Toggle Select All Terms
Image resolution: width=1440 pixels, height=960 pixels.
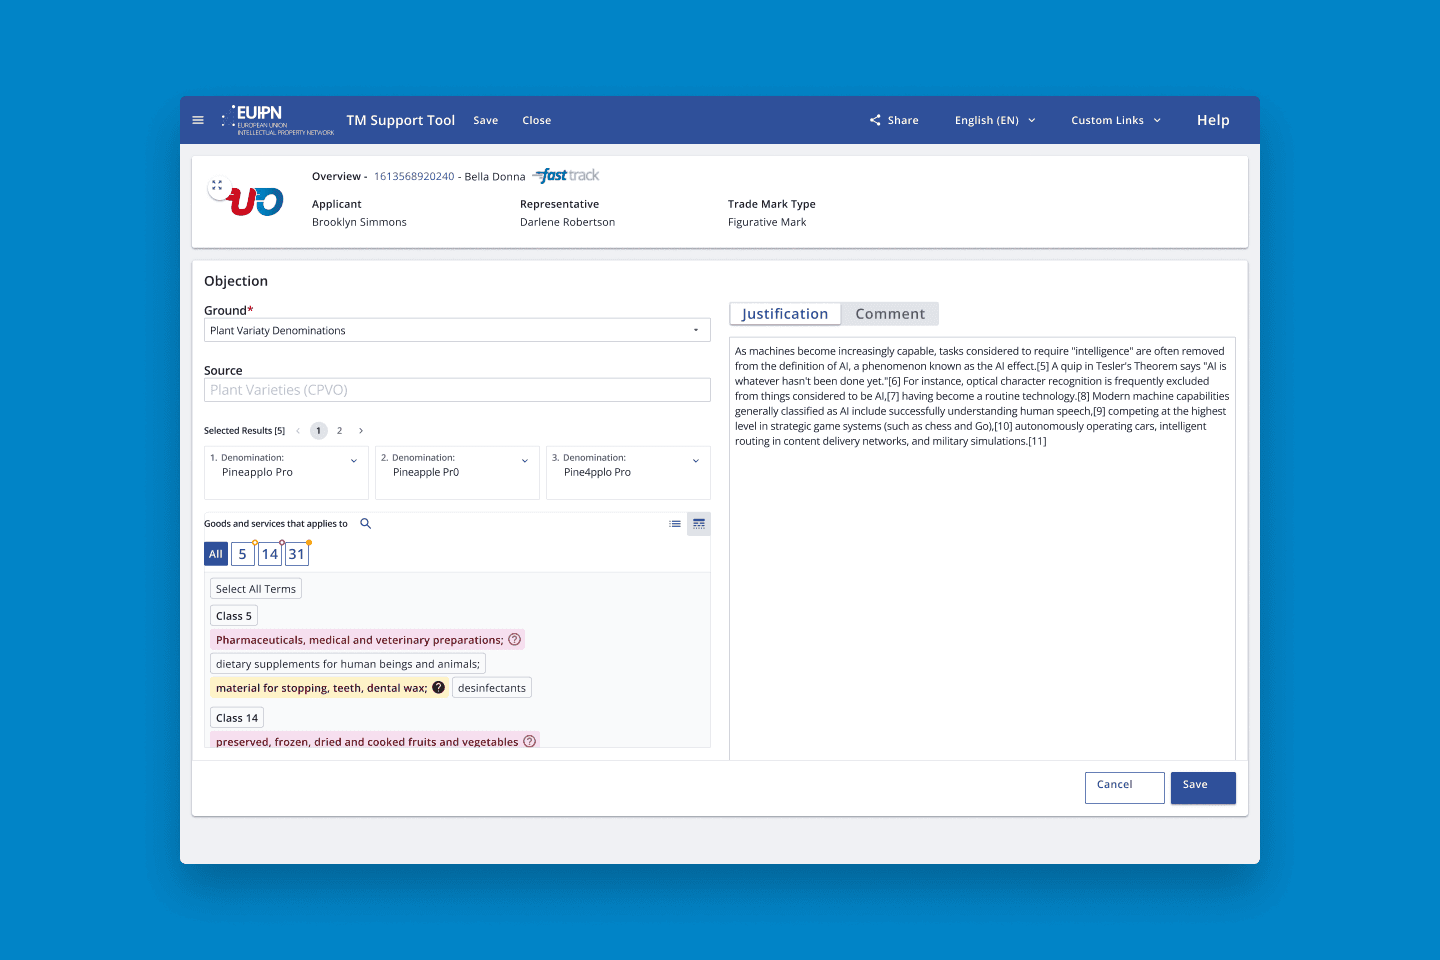tap(256, 589)
